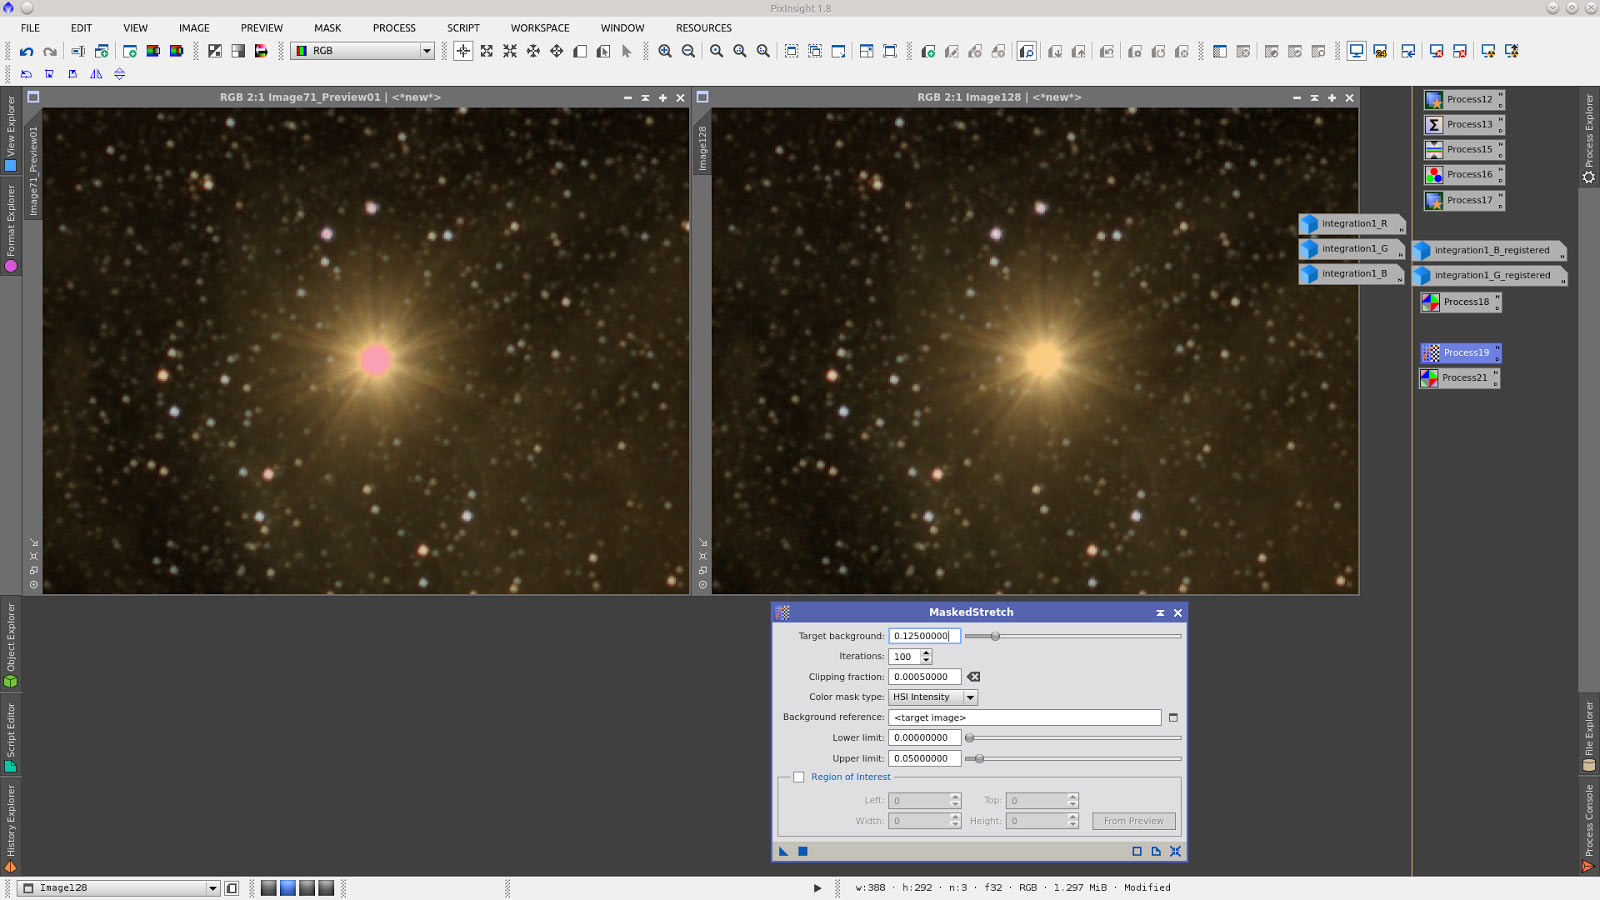Click the Undo arrow in the toolbar
This screenshot has width=1600, height=900.
pos(26,51)
